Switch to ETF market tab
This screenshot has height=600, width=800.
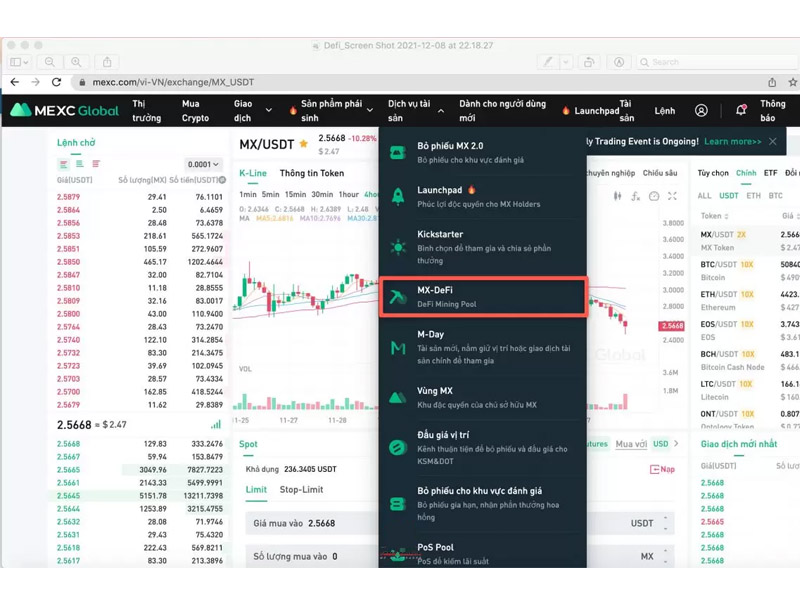770,173
